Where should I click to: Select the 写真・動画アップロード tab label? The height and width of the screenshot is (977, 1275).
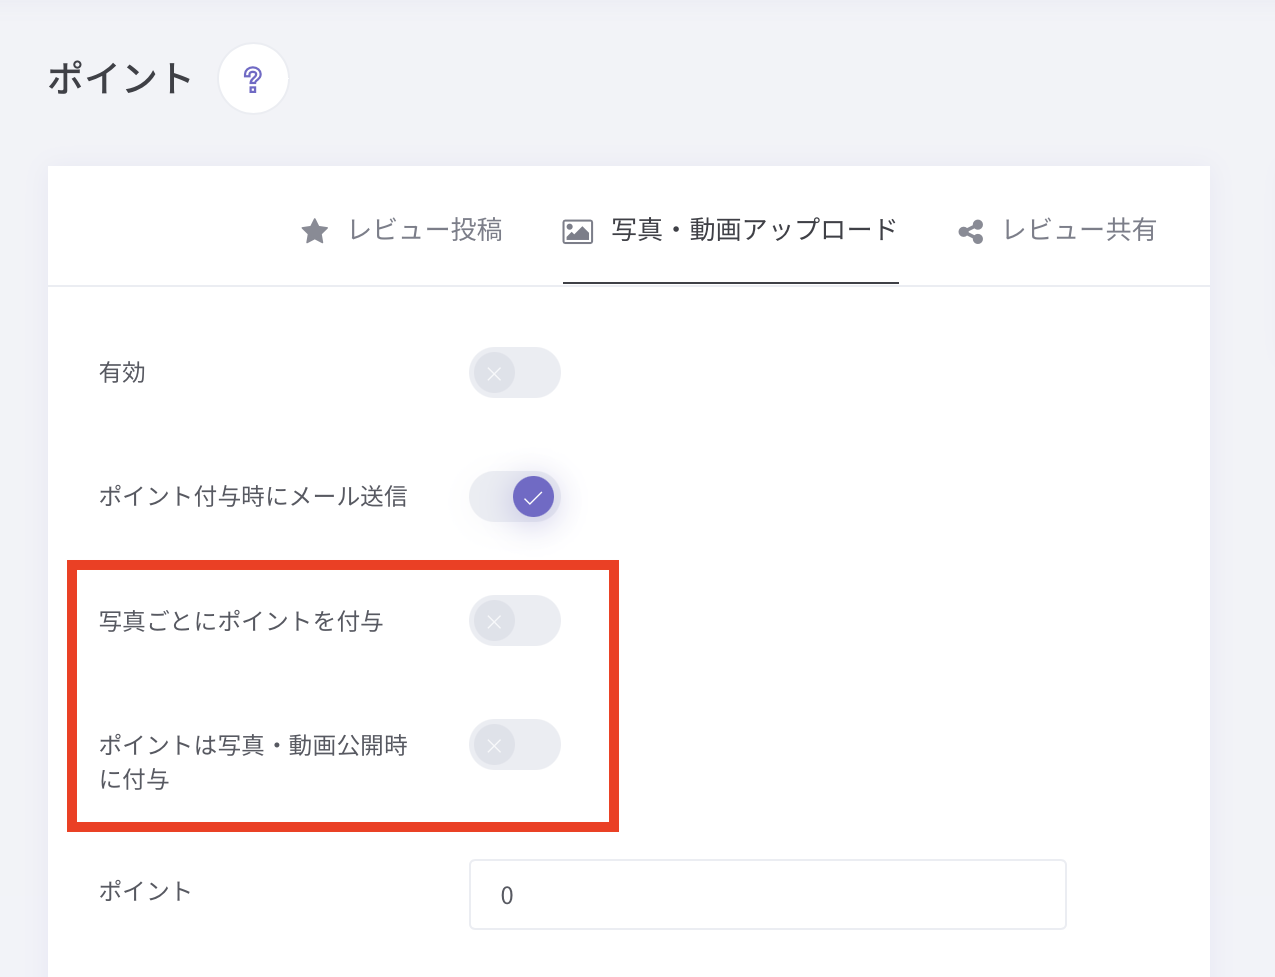point(754,230)
